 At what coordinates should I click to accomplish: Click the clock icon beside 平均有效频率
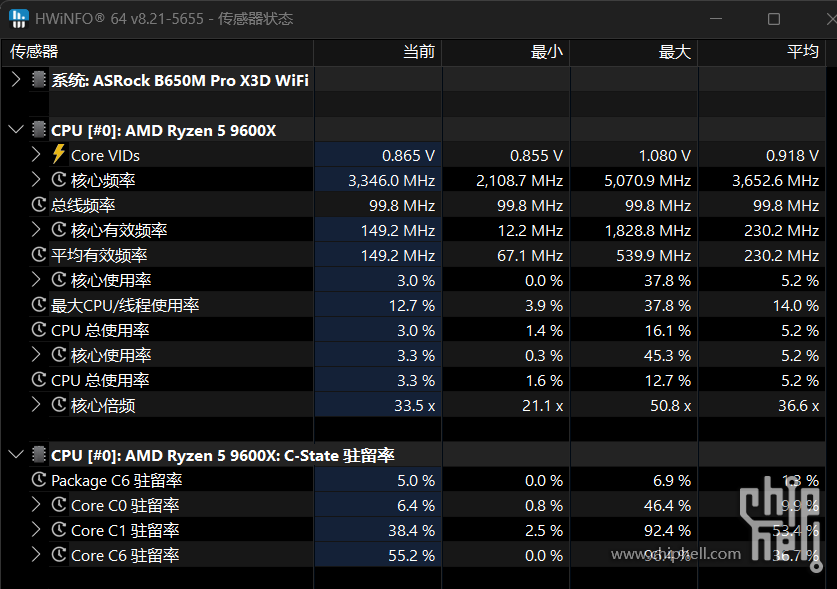(39, 255)
